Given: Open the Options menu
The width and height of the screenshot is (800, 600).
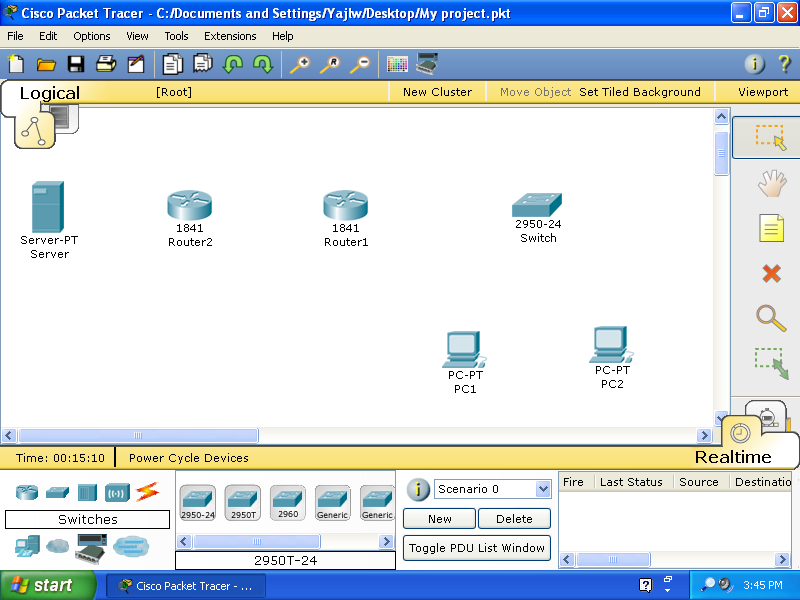Looking at the screenshot, I should tap(92, 36).
